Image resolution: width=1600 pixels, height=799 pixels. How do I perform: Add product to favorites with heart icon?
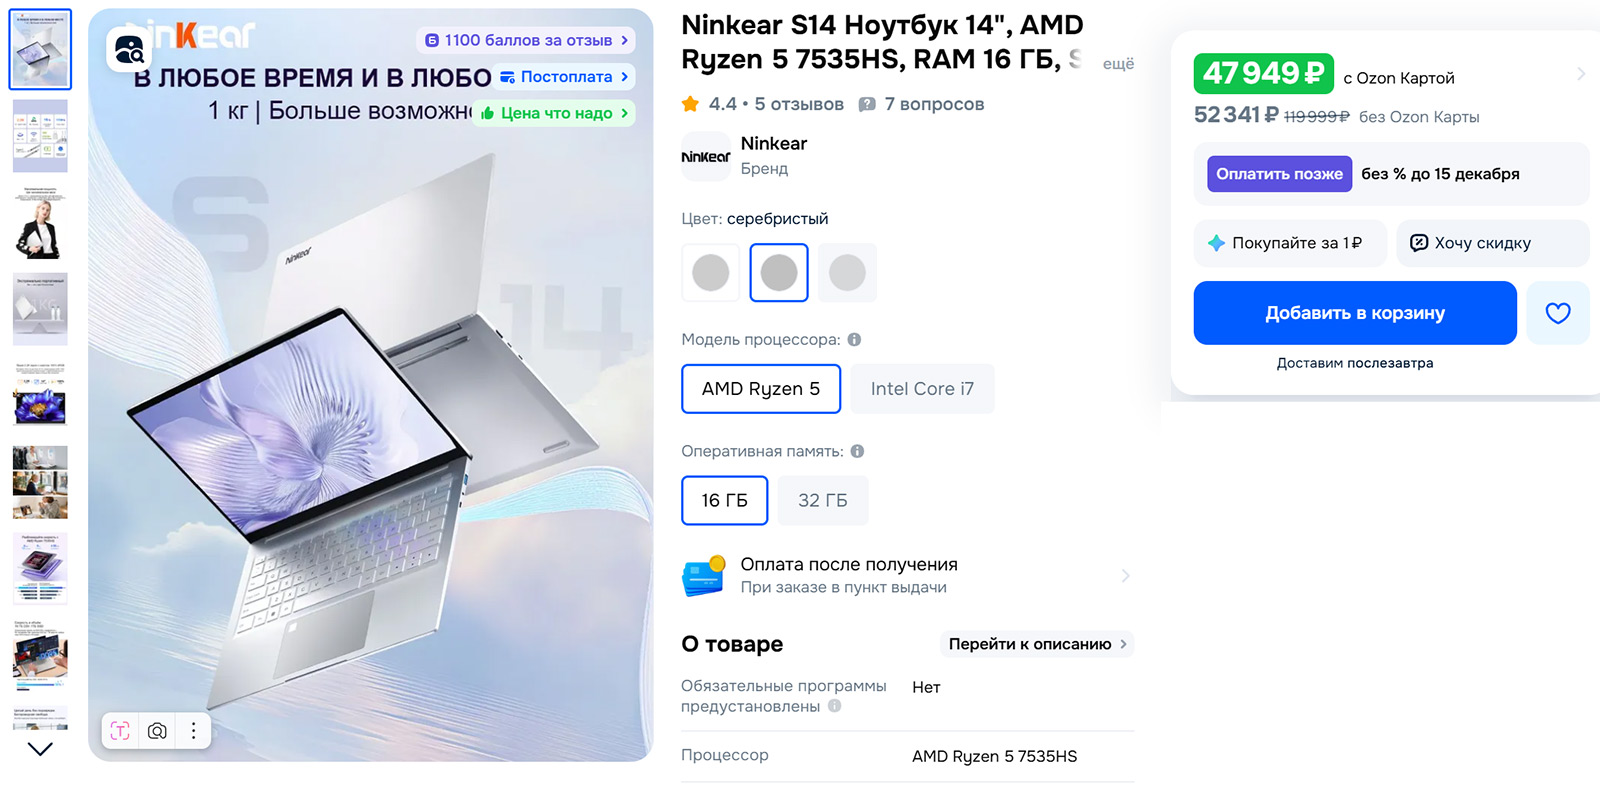[x=1557, y=313]
